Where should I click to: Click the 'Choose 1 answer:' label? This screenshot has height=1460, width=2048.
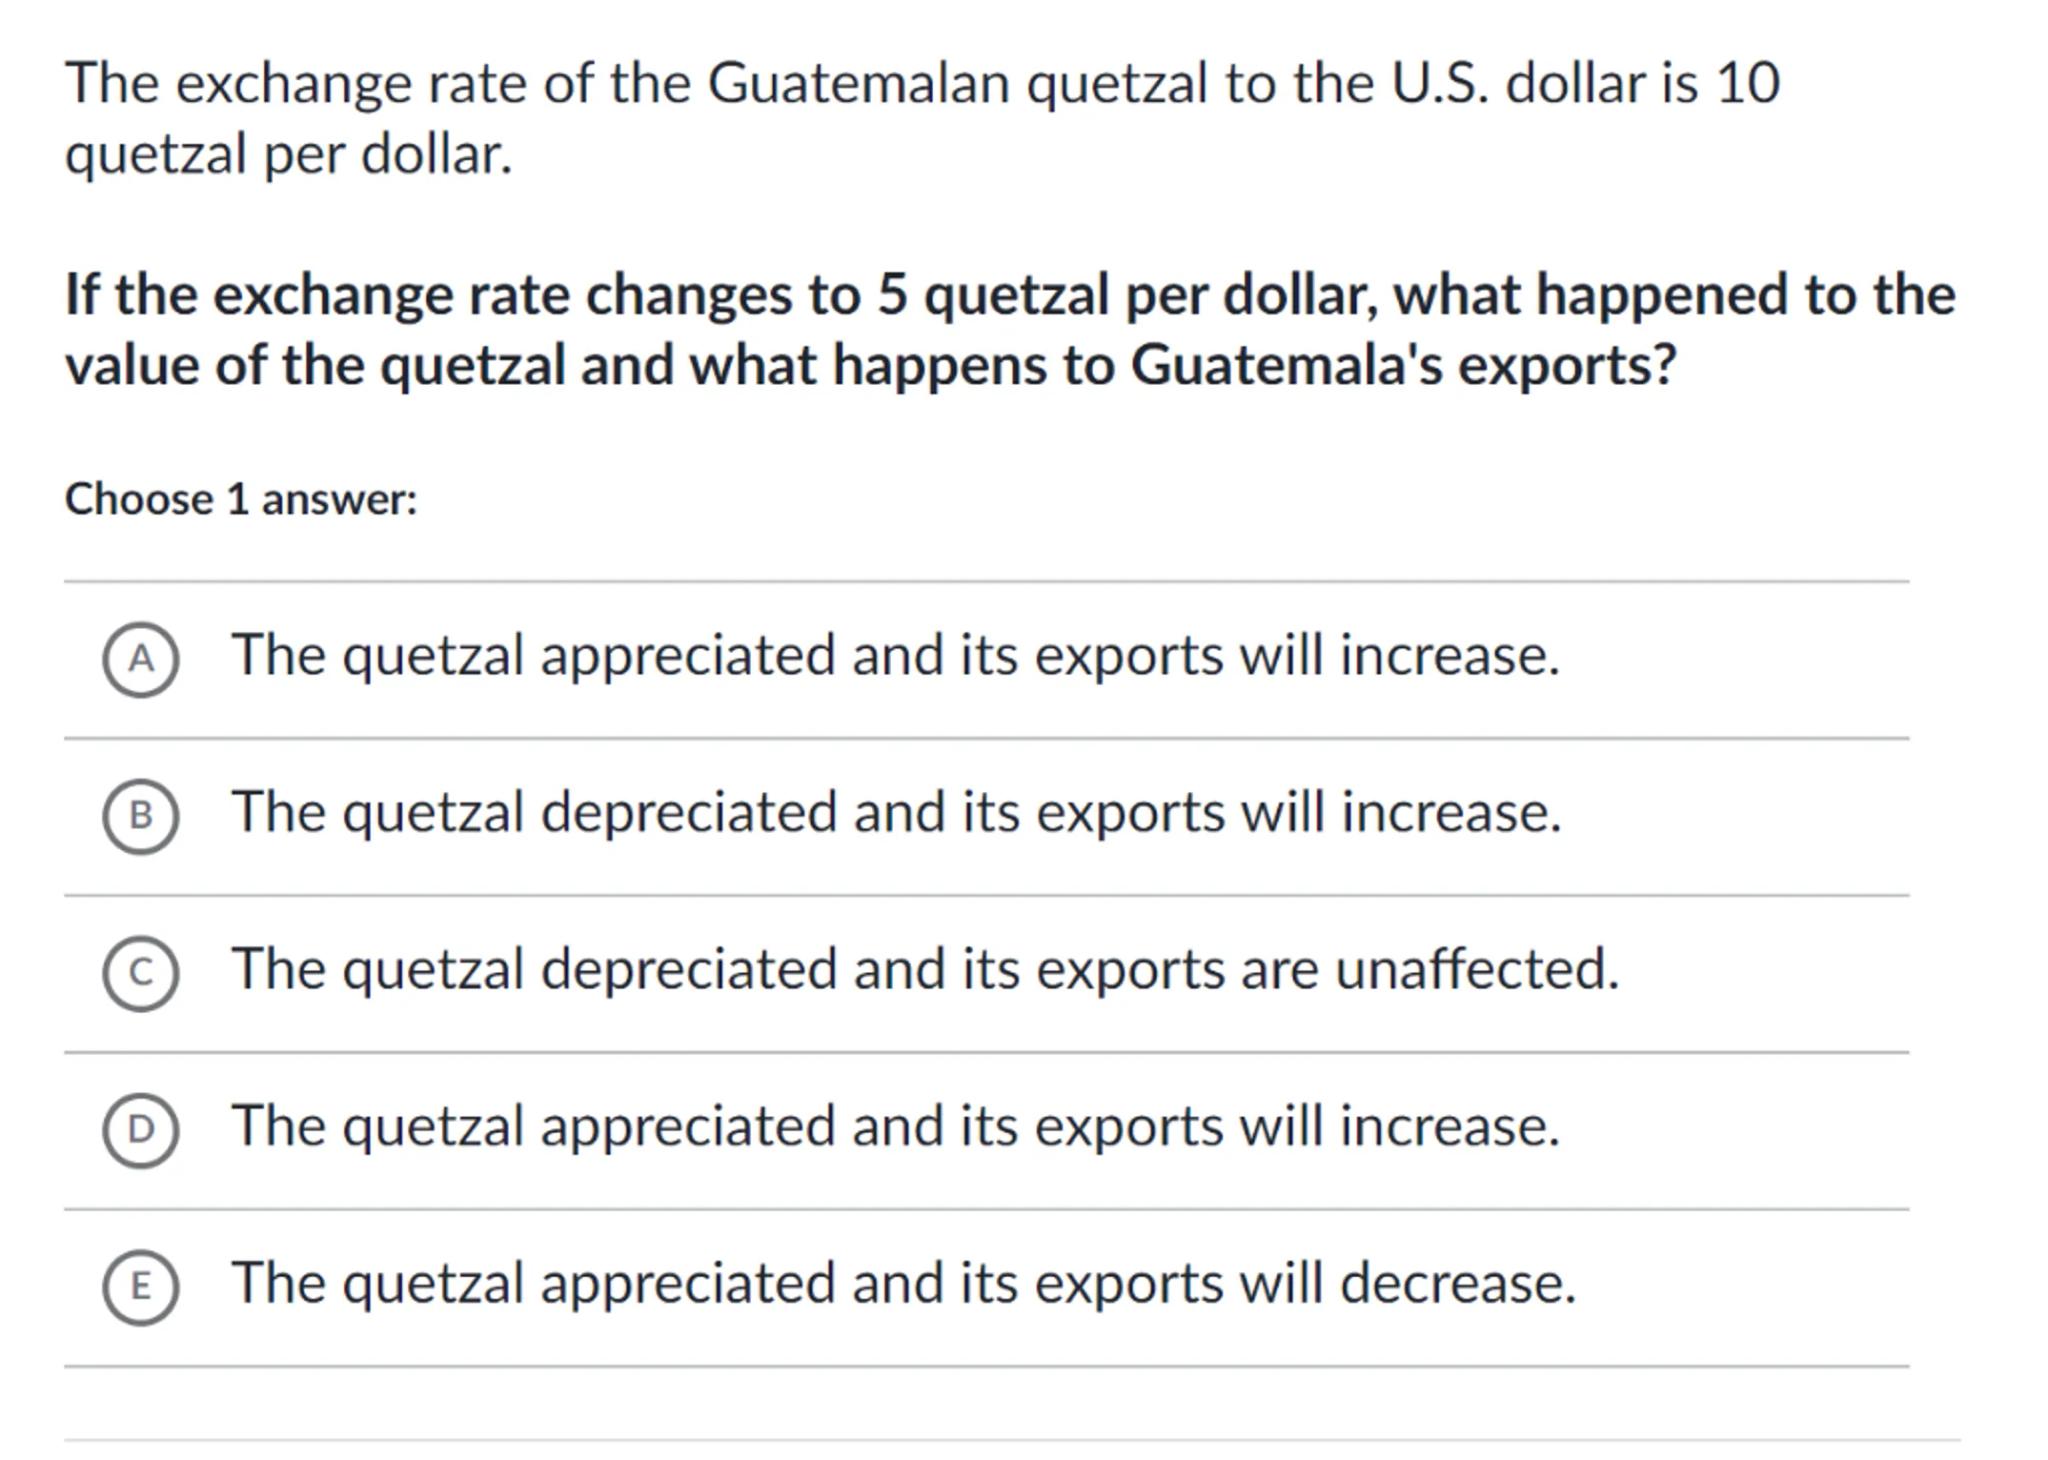point(241,499)
